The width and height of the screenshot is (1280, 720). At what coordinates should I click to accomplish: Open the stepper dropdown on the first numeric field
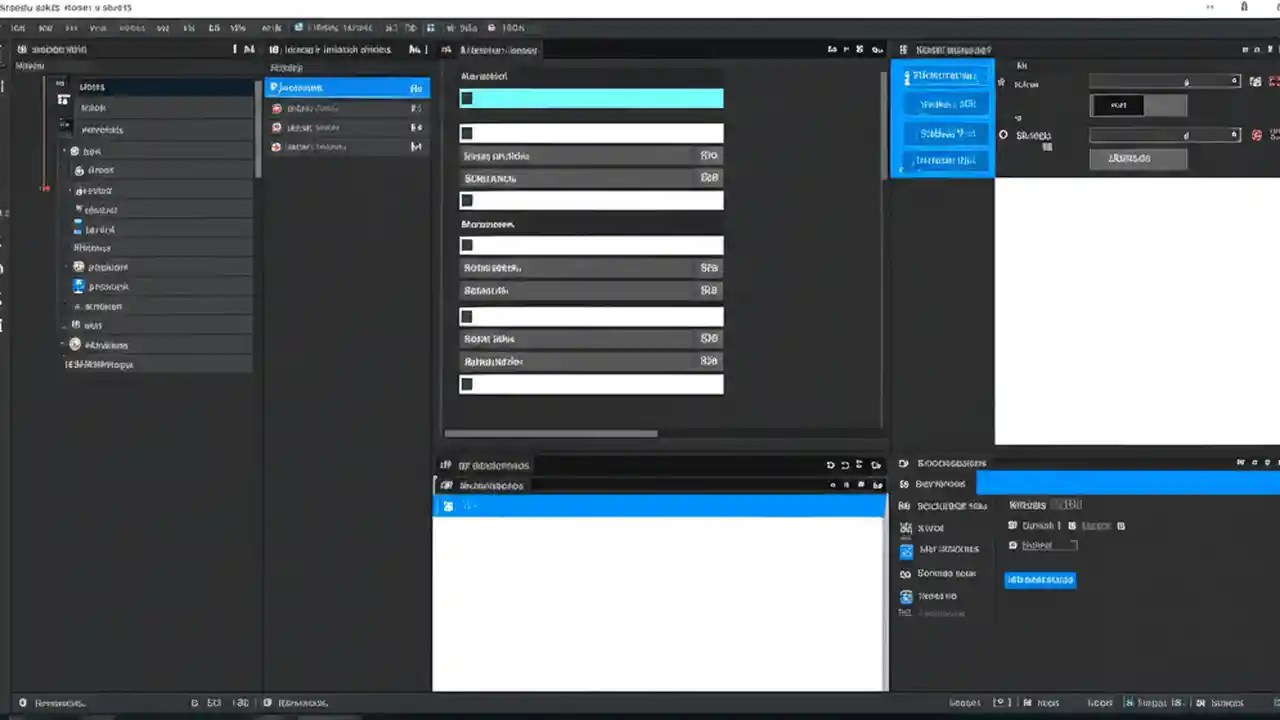tap(1233, 82)
